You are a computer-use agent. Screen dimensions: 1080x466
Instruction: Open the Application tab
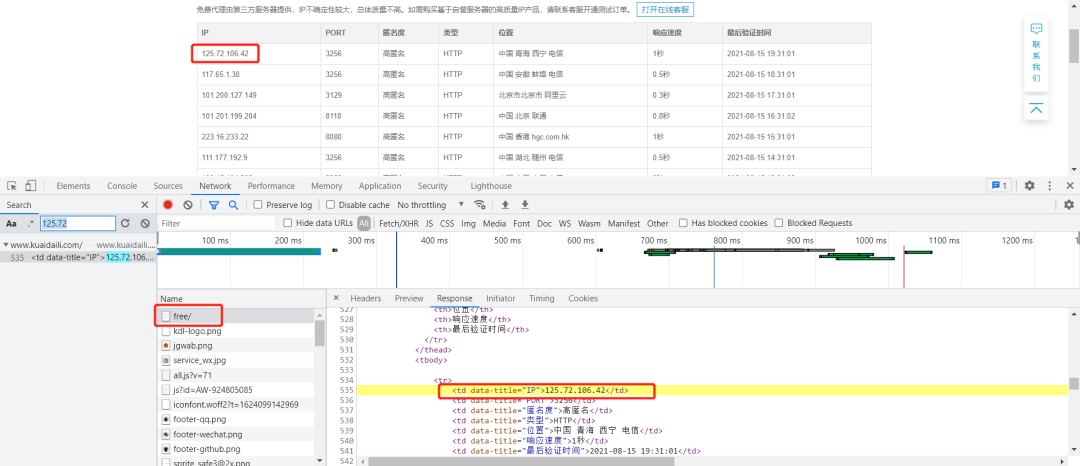point(380,186)
